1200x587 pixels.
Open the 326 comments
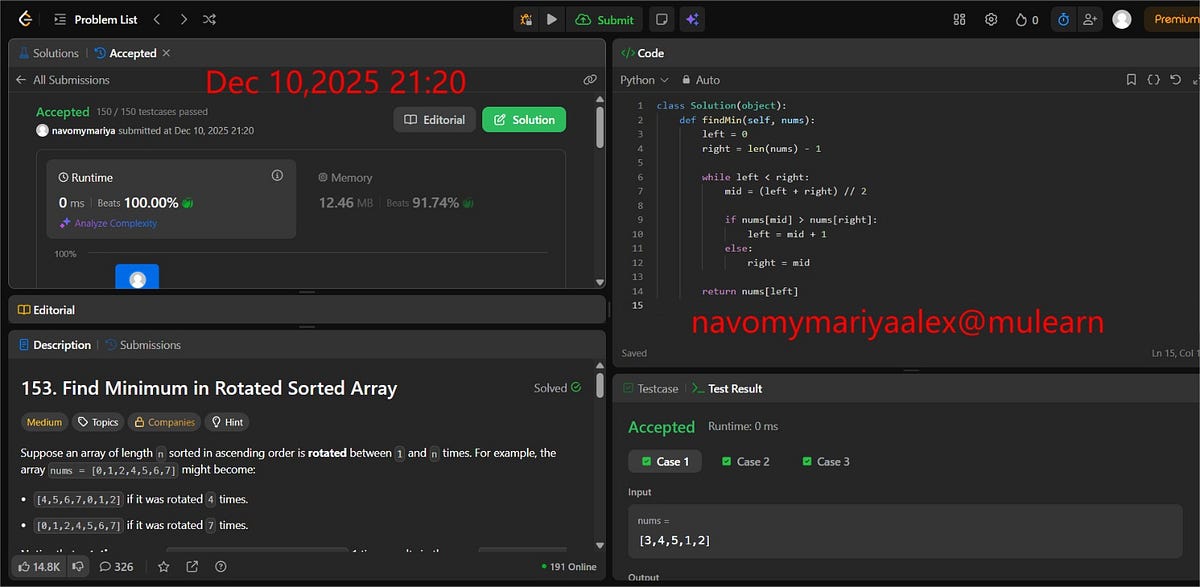[116, 566]
